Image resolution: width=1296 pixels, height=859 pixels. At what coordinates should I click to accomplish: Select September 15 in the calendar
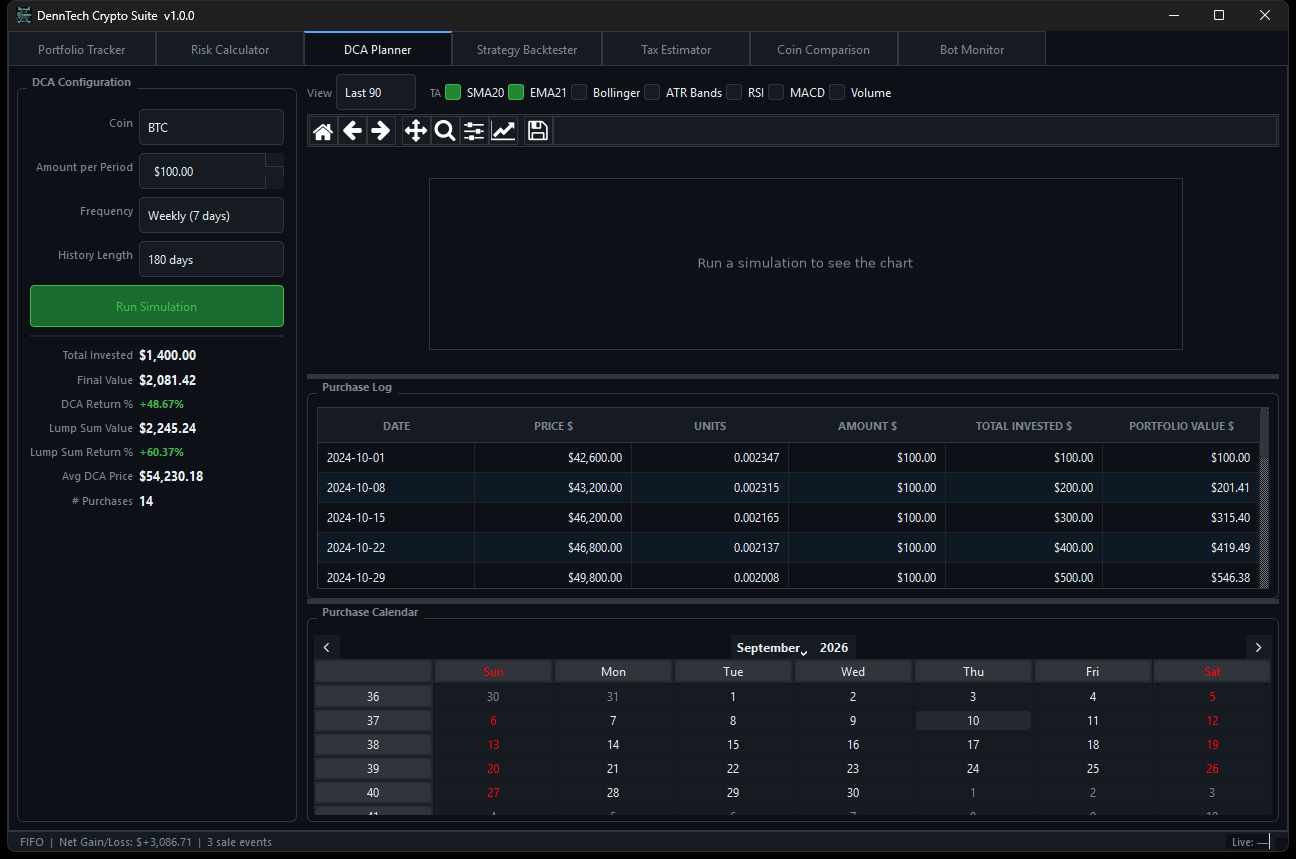click(733, 744)
